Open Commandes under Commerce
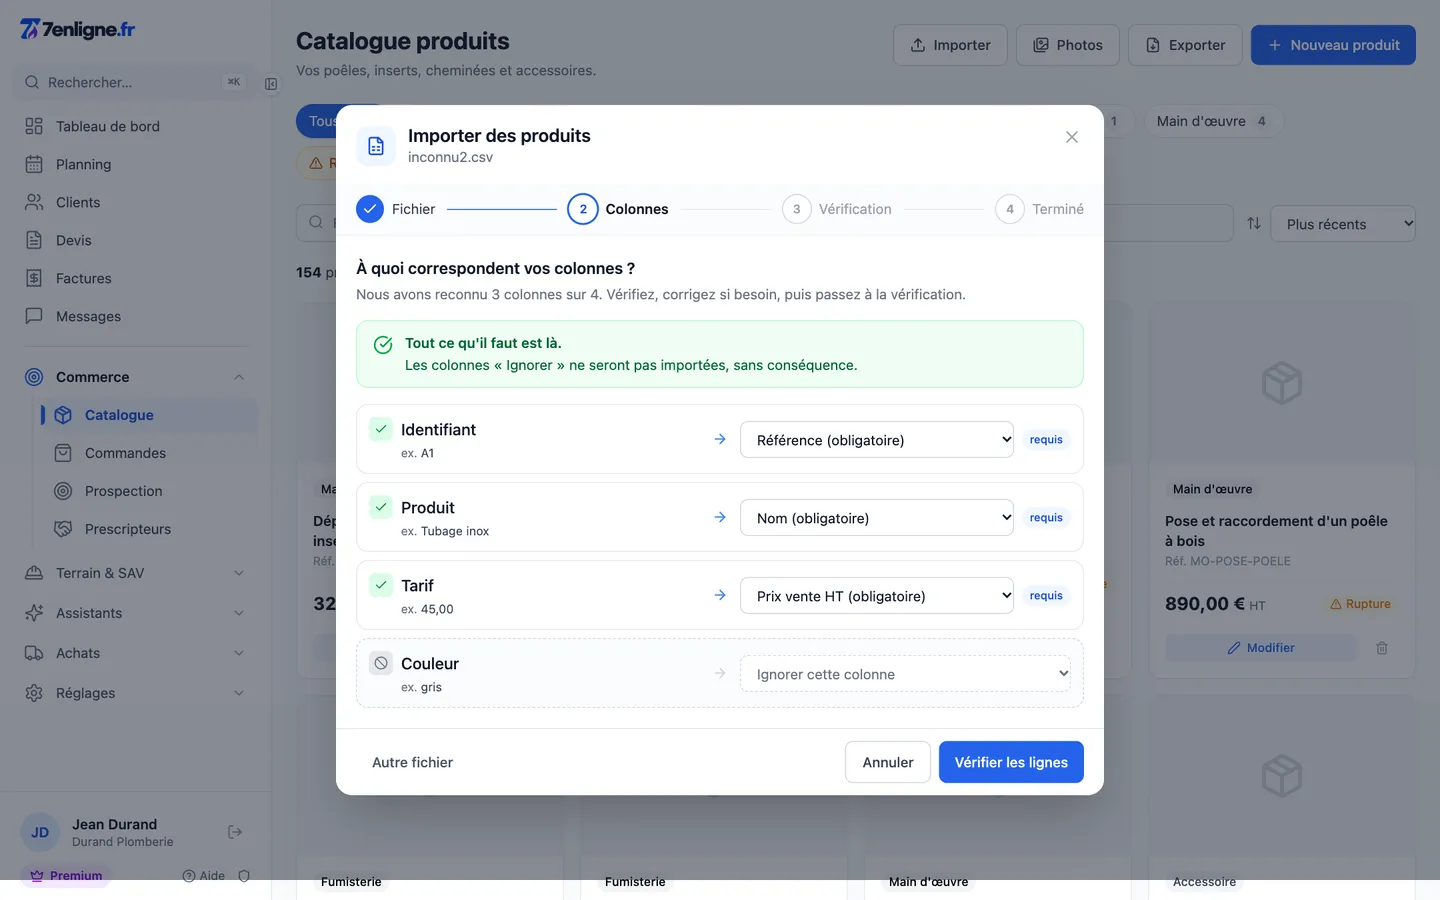The height and width of the screenshot is (900, 1440). 150,453
